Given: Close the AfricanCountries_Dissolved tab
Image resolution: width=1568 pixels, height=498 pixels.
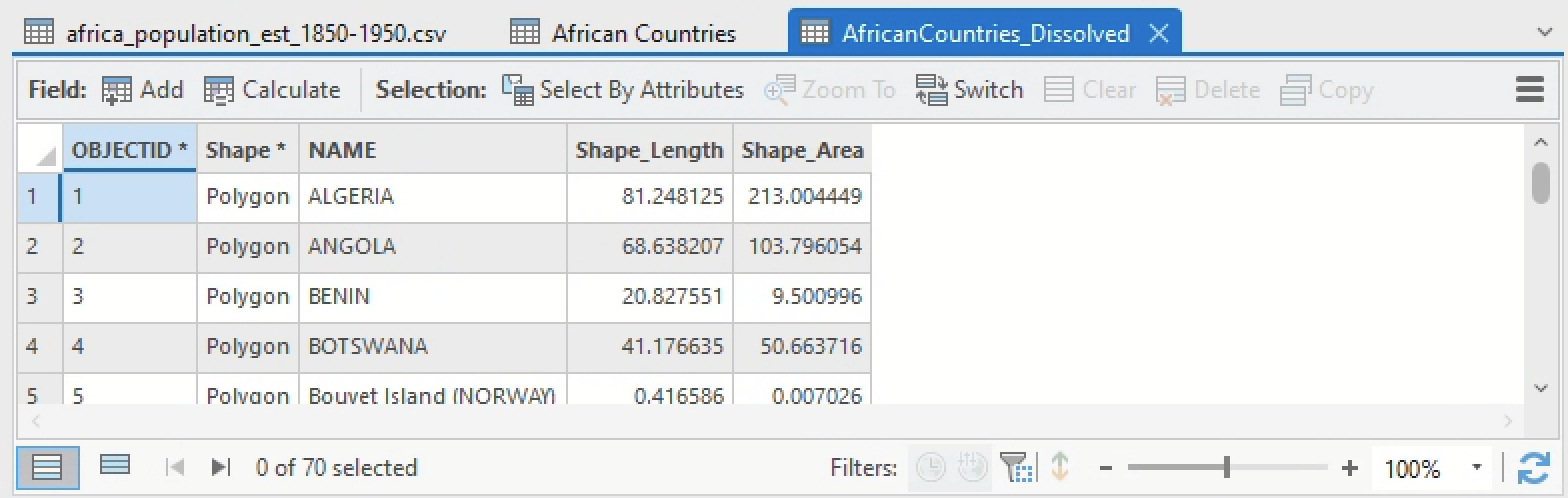Looking at the screenshot, I should click(x=1159, y=33).
